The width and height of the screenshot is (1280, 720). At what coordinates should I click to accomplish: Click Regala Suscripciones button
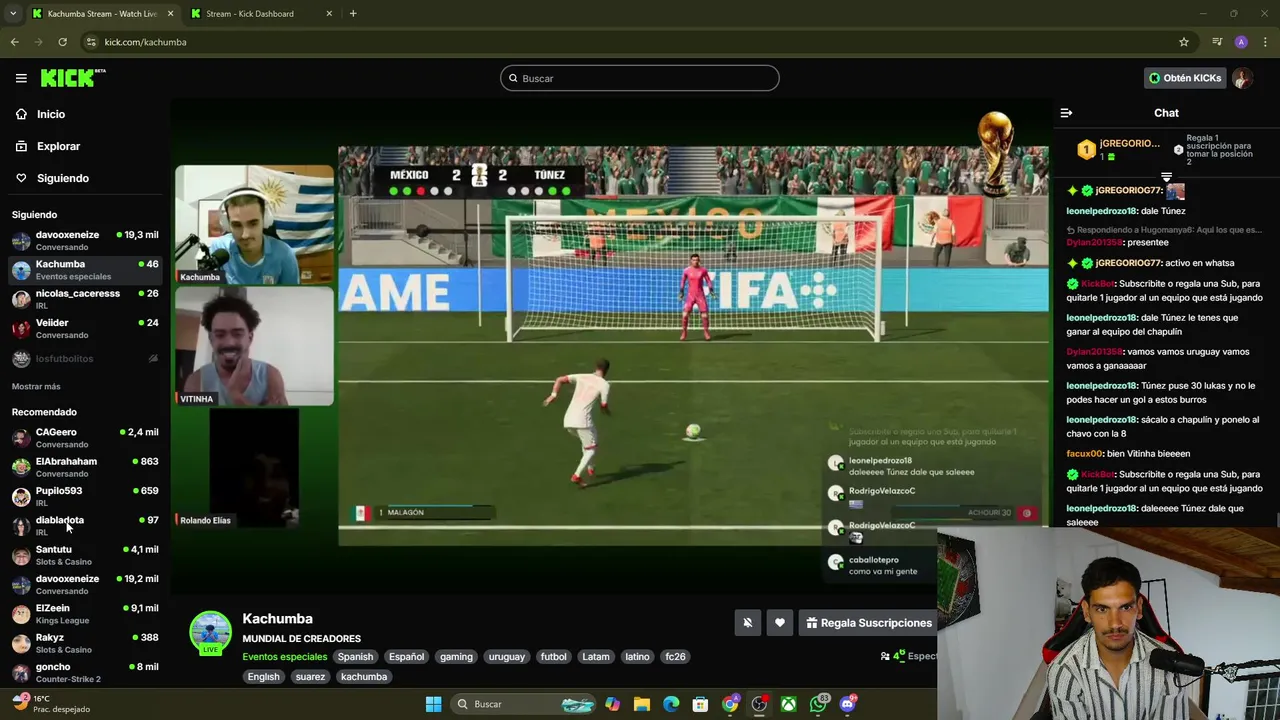pyautogui.click(x=868, y=623)
